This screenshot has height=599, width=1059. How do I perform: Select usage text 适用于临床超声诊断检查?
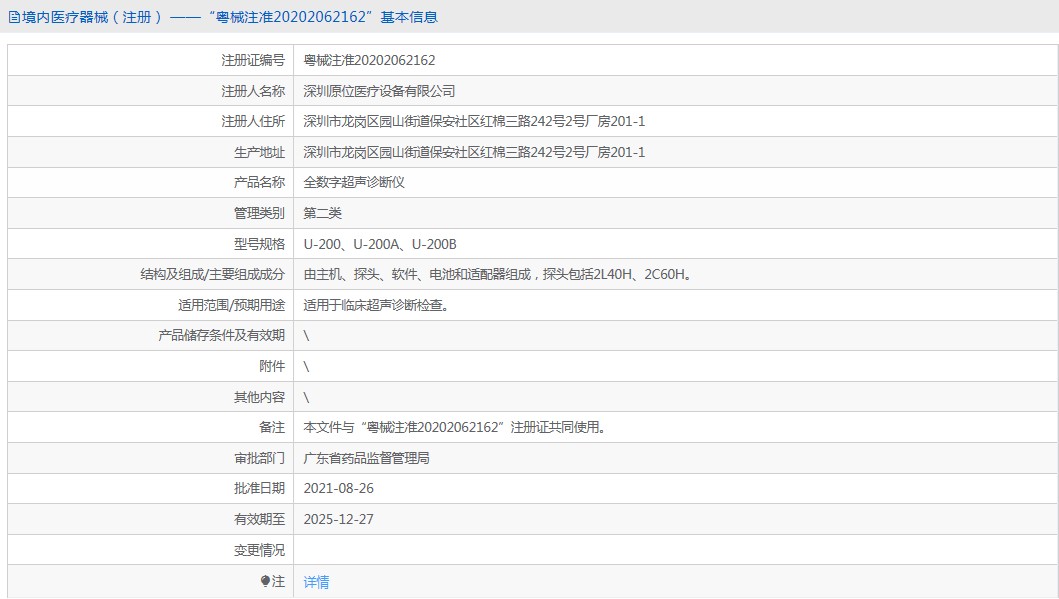(376, 305)
